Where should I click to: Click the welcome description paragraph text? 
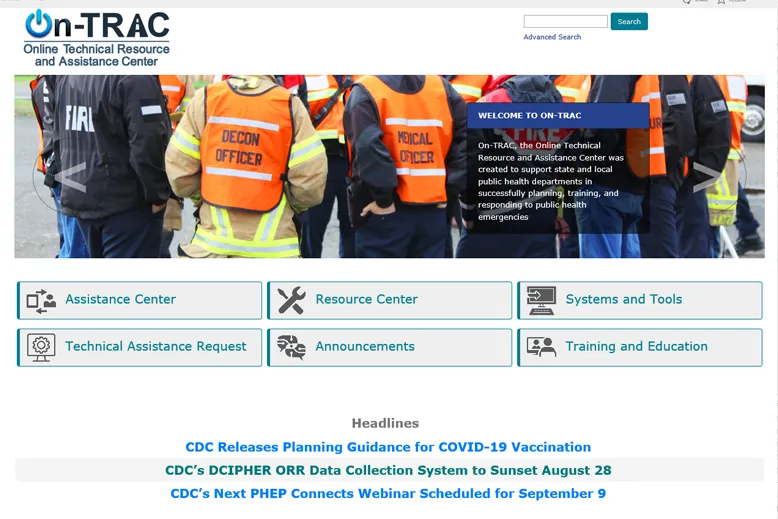tap(551, 181)
